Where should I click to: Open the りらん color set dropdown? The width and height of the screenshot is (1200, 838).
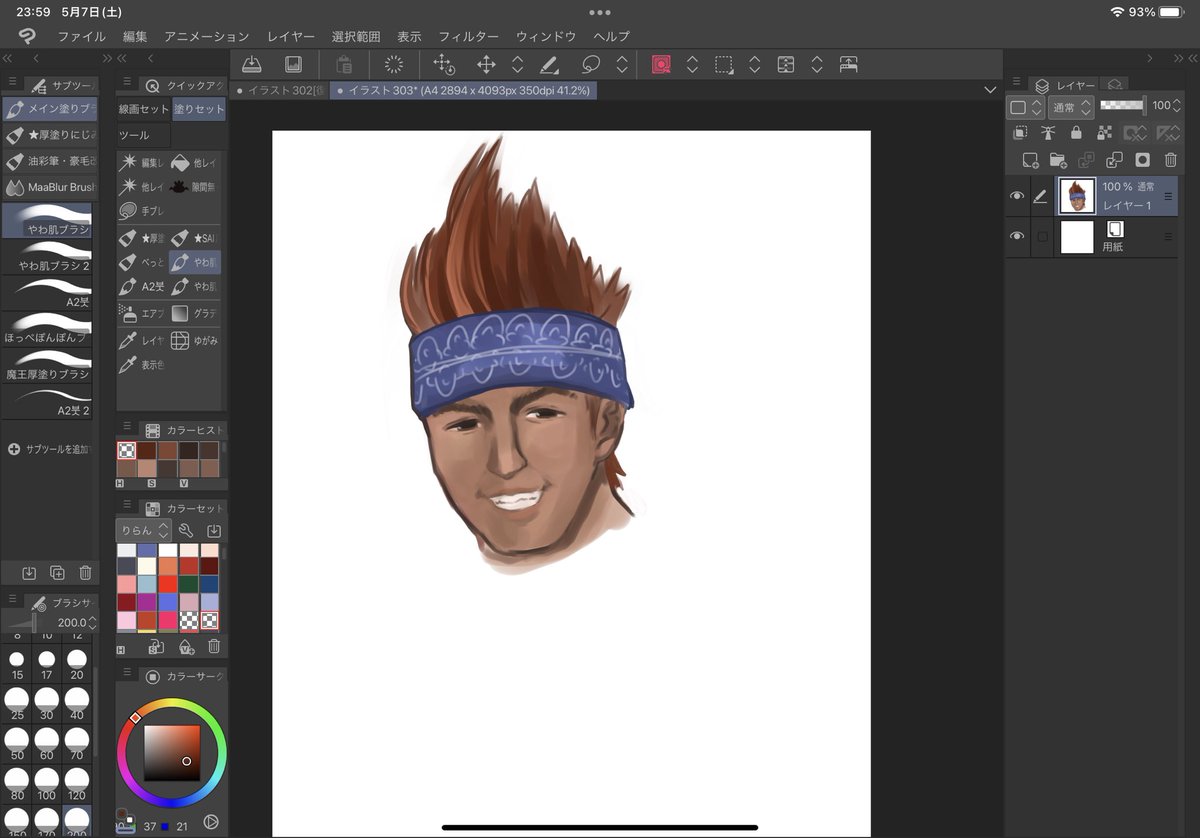click(144, 530)
